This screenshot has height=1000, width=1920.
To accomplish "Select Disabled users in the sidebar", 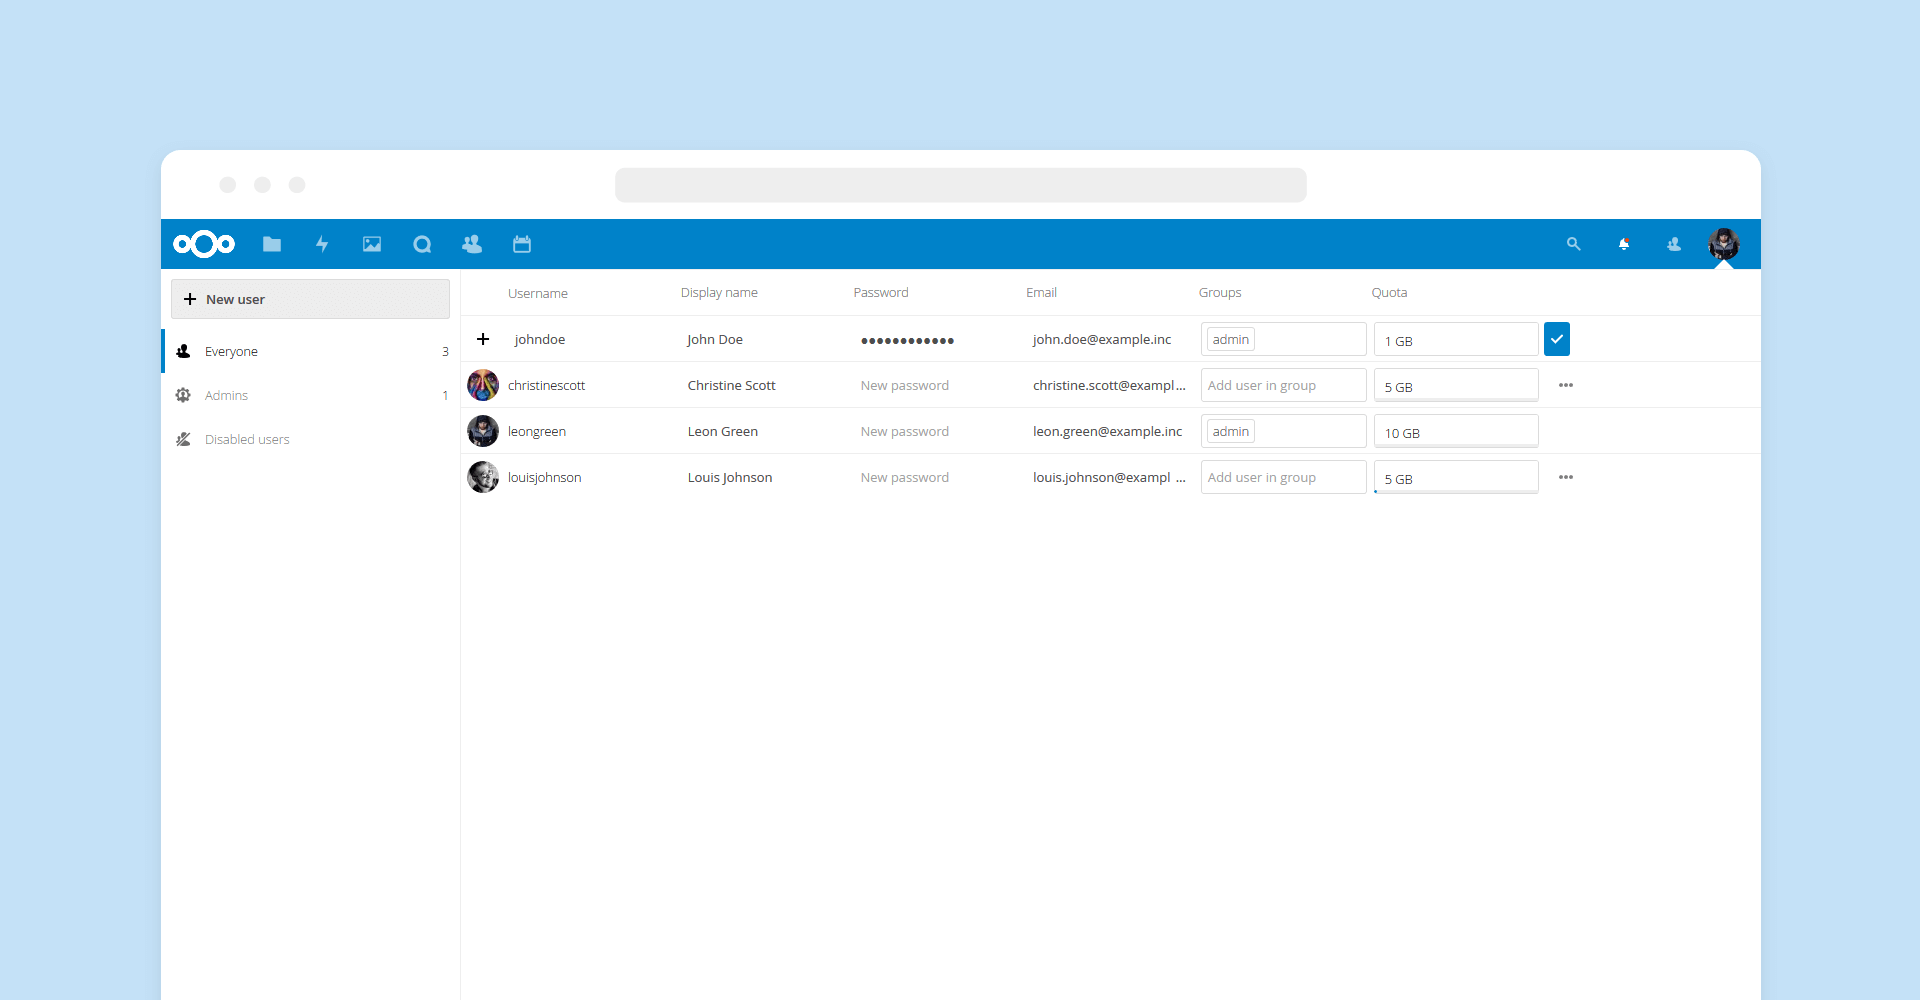I will click(246, 439).
